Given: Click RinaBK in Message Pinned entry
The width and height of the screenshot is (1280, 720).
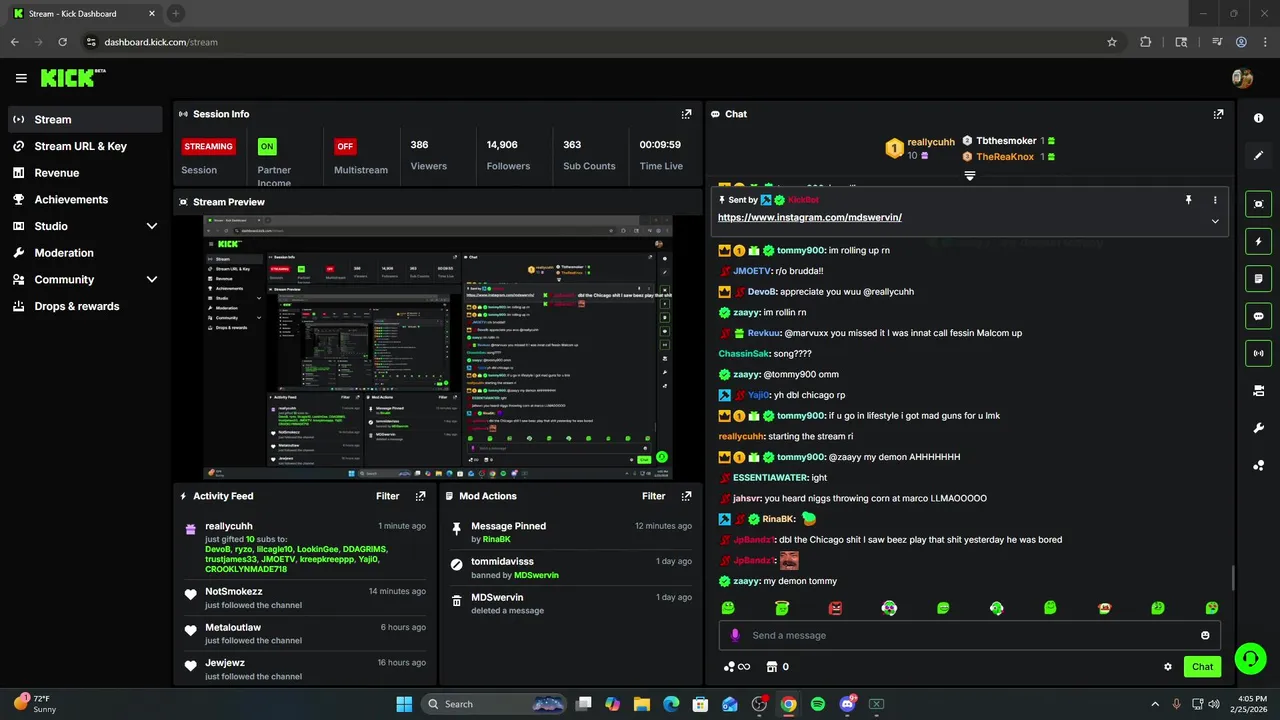Looking at the screenshot, I should coord(497,539).
